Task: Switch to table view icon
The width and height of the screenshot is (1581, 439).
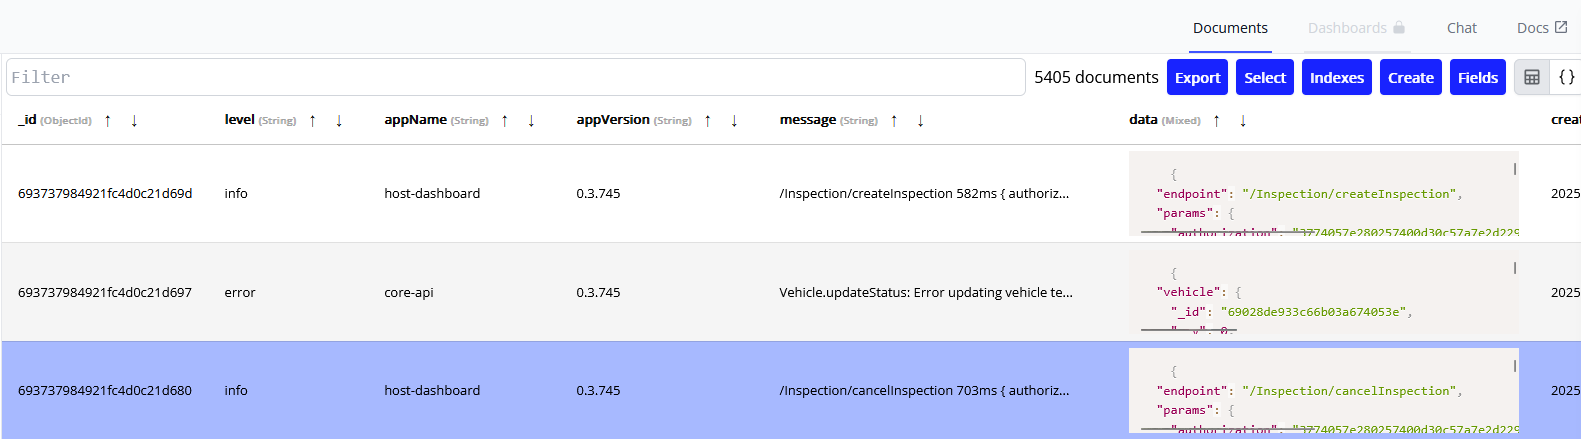Action: tap(1531, 77)
